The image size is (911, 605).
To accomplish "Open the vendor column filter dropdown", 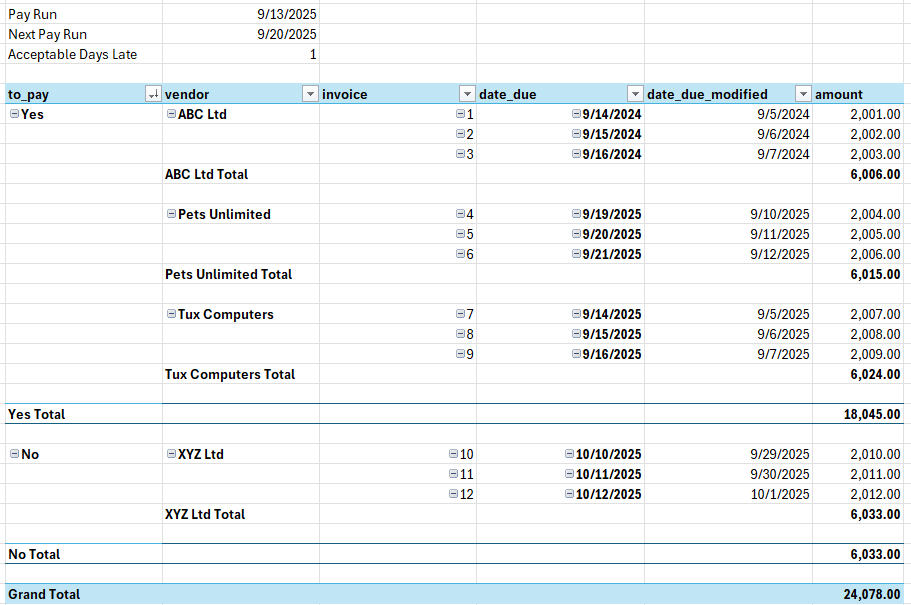I will pos(309,94).
